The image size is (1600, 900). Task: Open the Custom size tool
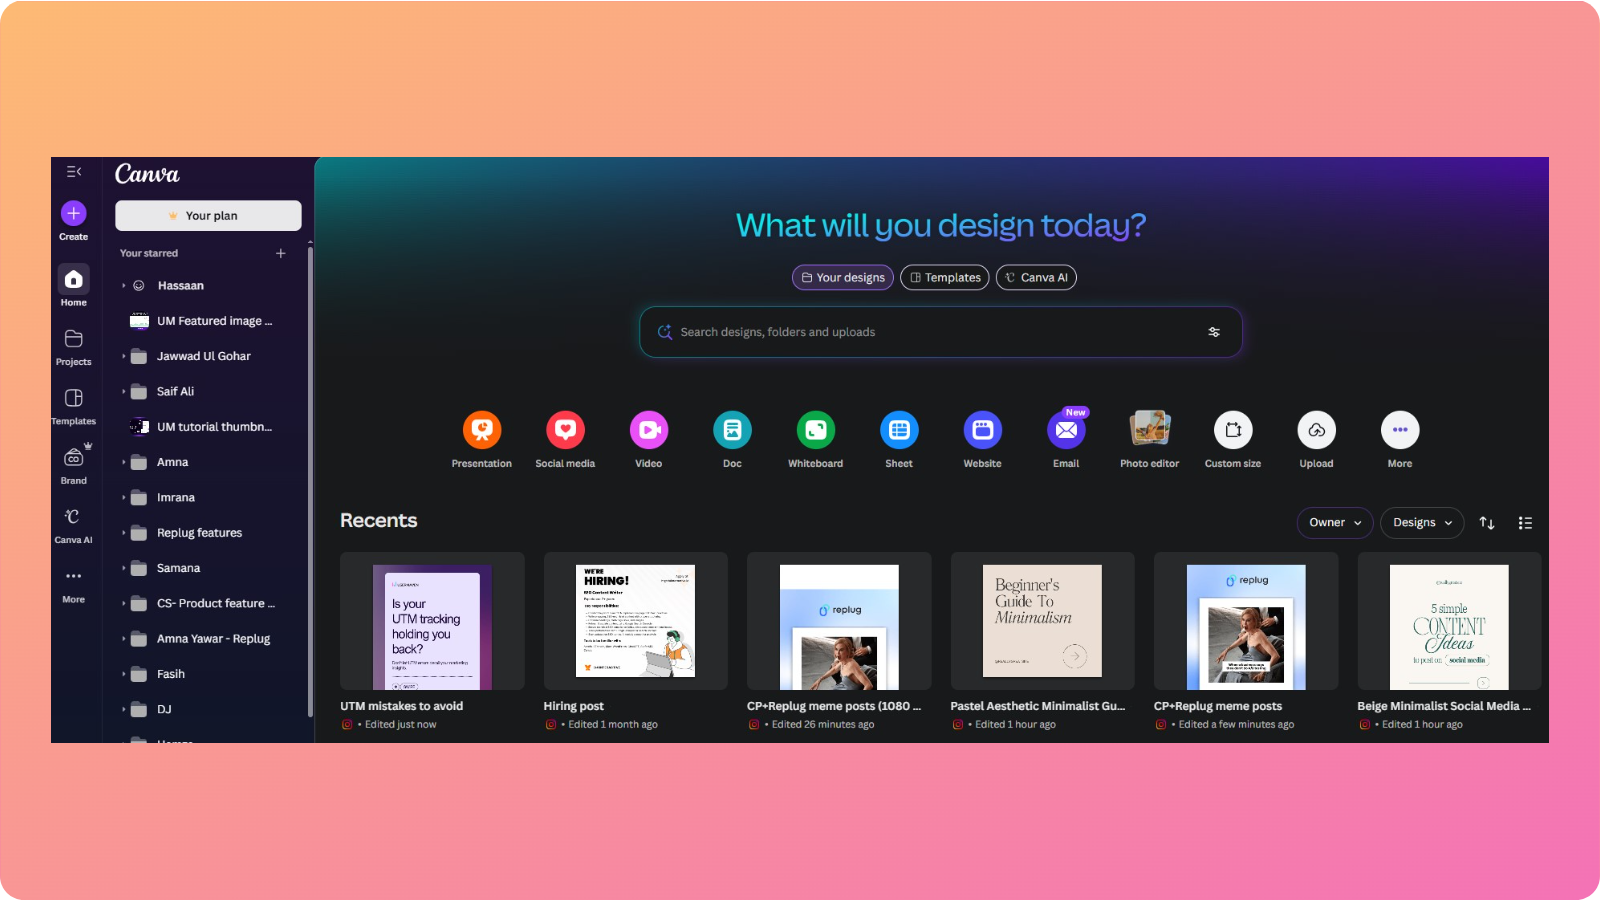pyautogui.click(x=1232, y=428)
